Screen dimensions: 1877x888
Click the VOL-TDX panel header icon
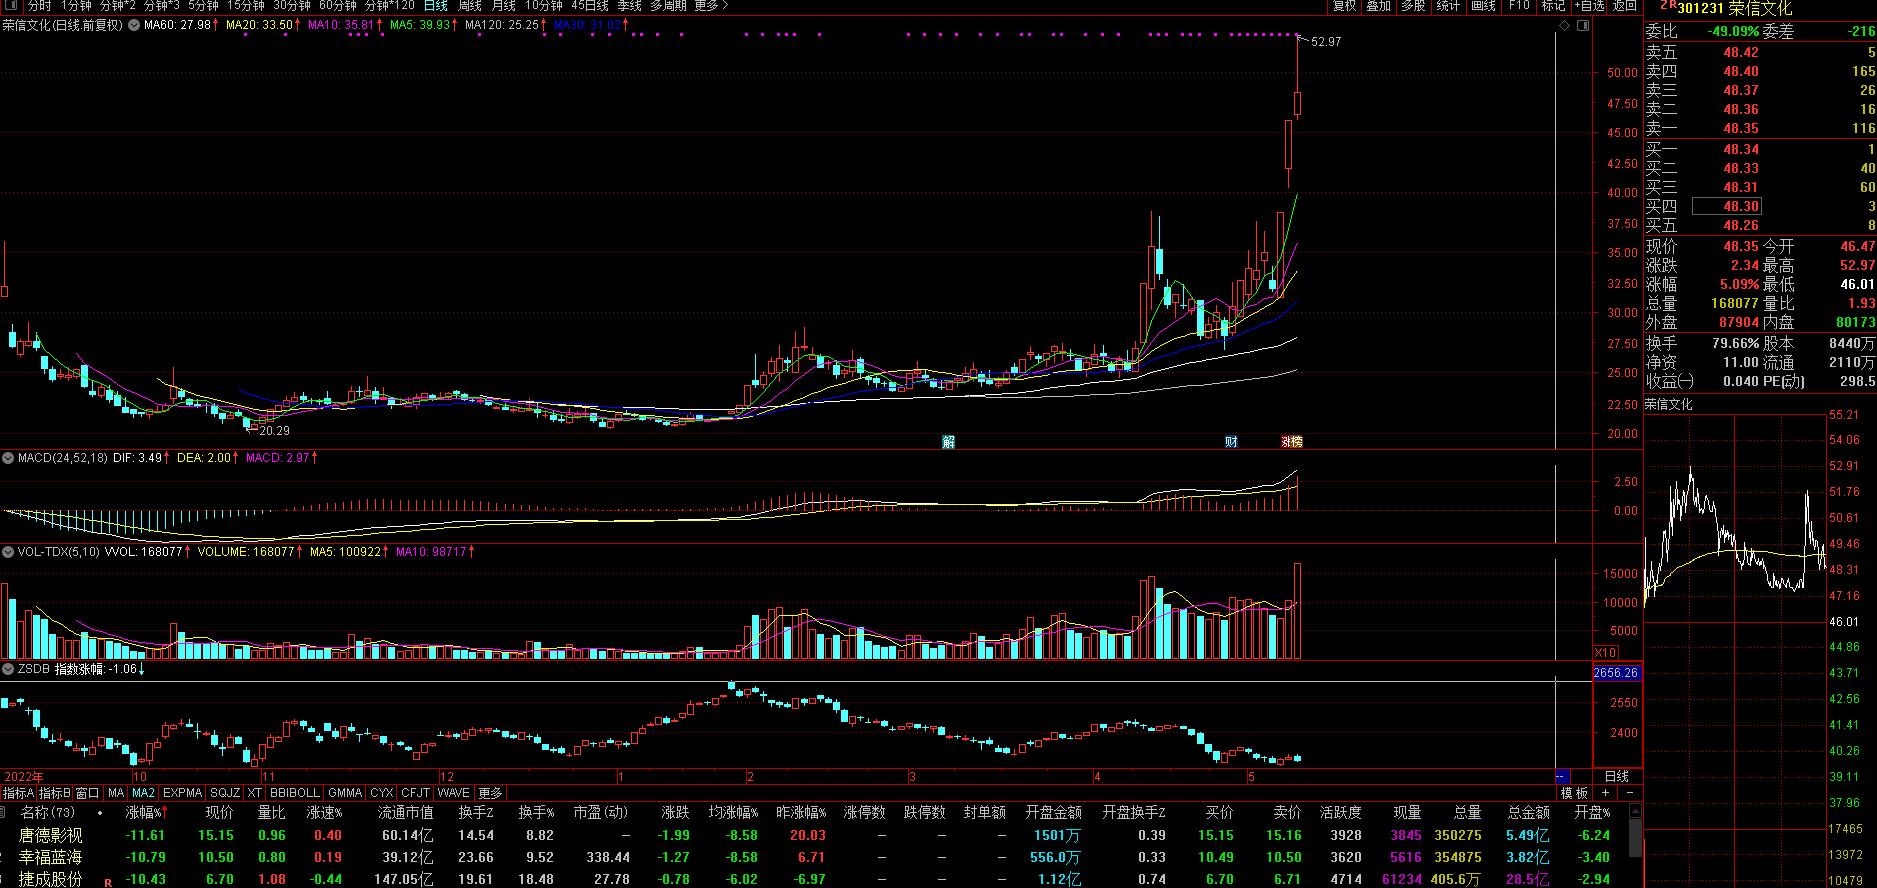[x=8, y=551]
